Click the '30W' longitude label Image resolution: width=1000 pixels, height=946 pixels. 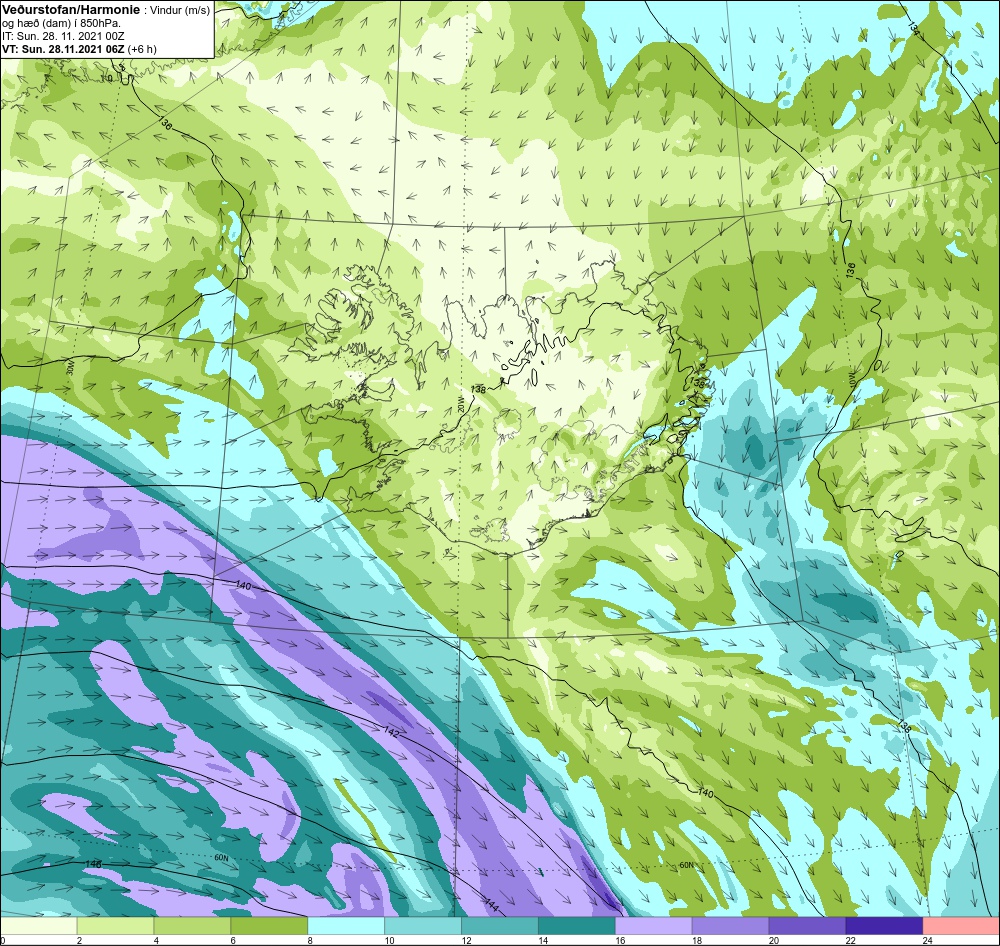pyautogui.click(x=70, y=368)
